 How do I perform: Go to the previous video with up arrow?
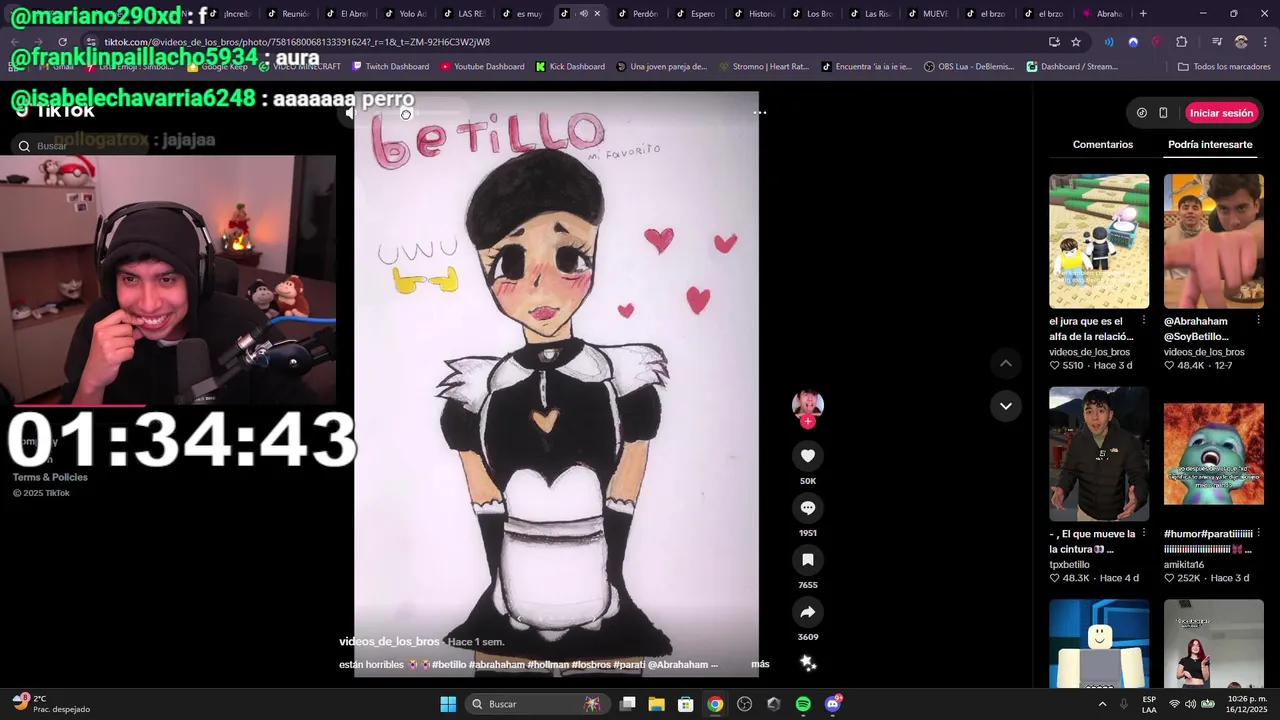pos(1006,363)
